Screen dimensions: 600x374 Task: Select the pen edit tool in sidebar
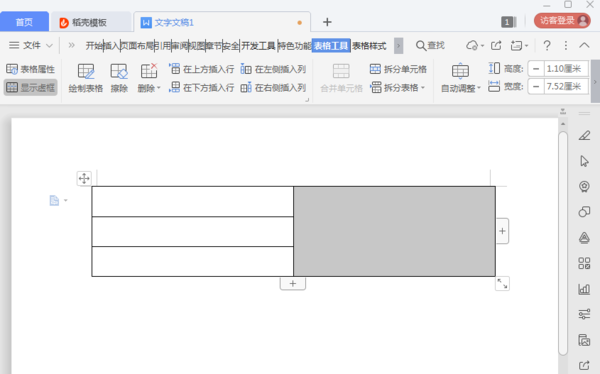(x=584, y=136)
